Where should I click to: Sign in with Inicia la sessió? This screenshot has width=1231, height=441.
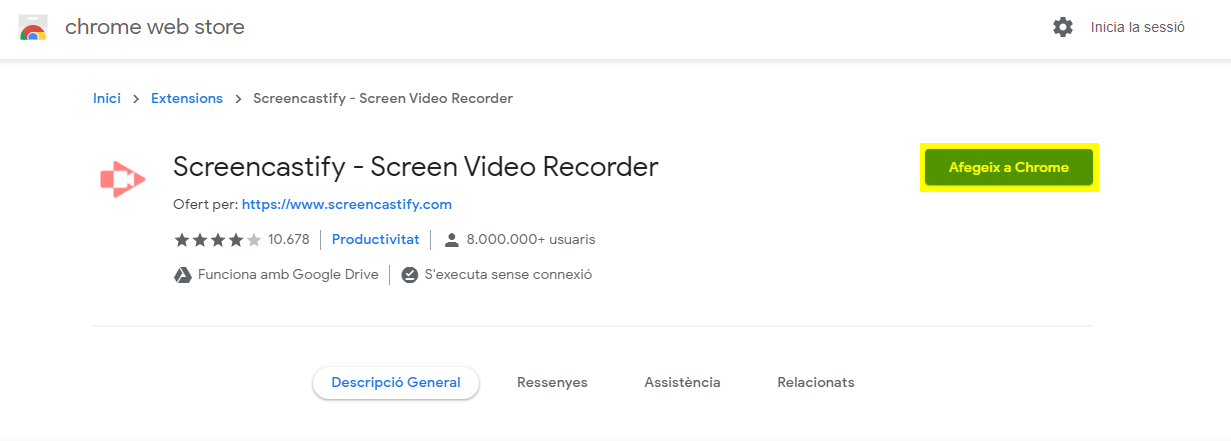[1137, 27]
